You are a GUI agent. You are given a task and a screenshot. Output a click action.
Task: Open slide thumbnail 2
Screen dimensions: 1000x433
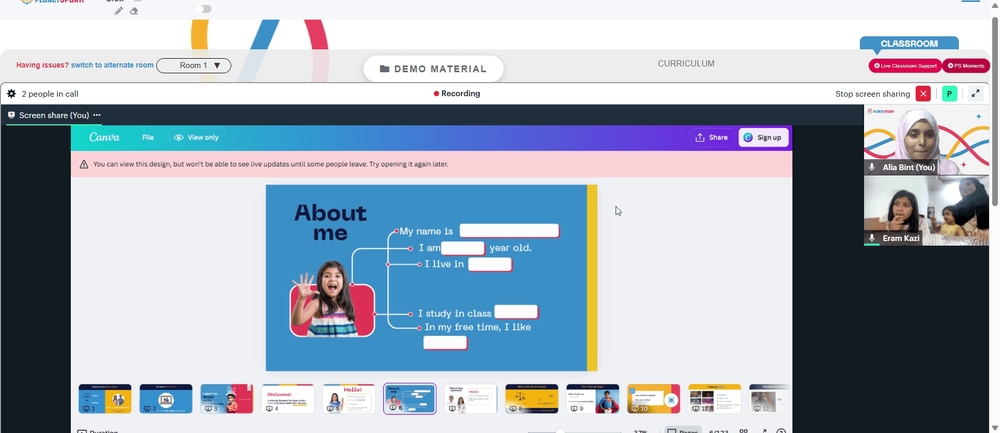pyautogui.click(x=166, y=399)
